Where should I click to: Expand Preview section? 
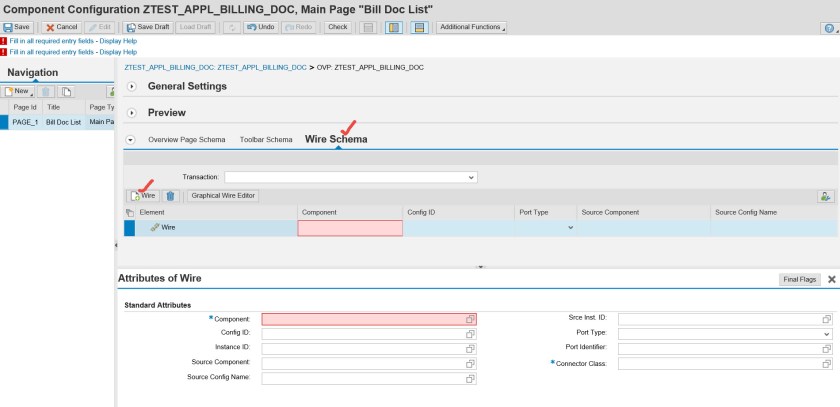point(132,113)
